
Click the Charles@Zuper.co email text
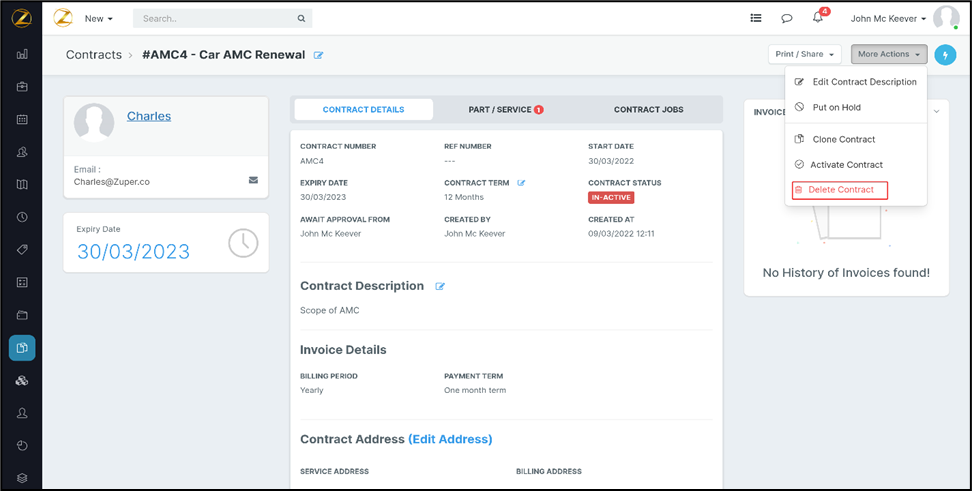[112, 182]
